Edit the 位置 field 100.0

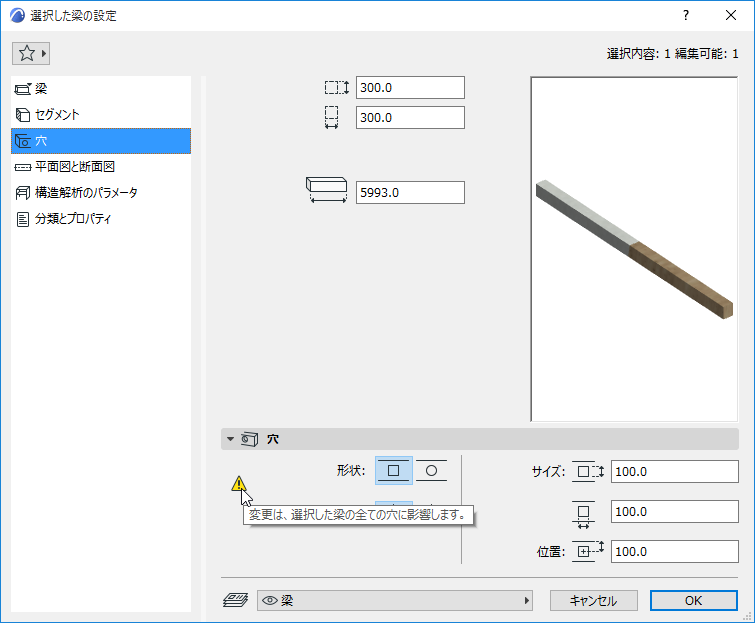[675, 551]
